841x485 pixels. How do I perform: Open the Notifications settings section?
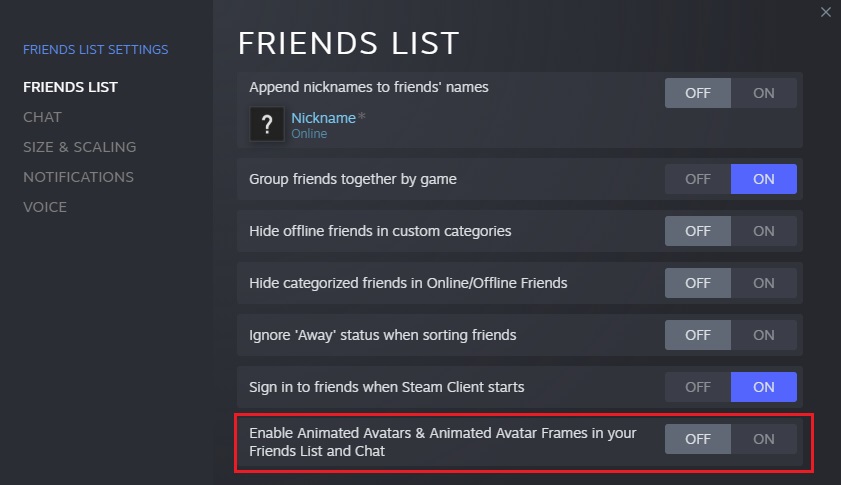click(x=78, y=177)
